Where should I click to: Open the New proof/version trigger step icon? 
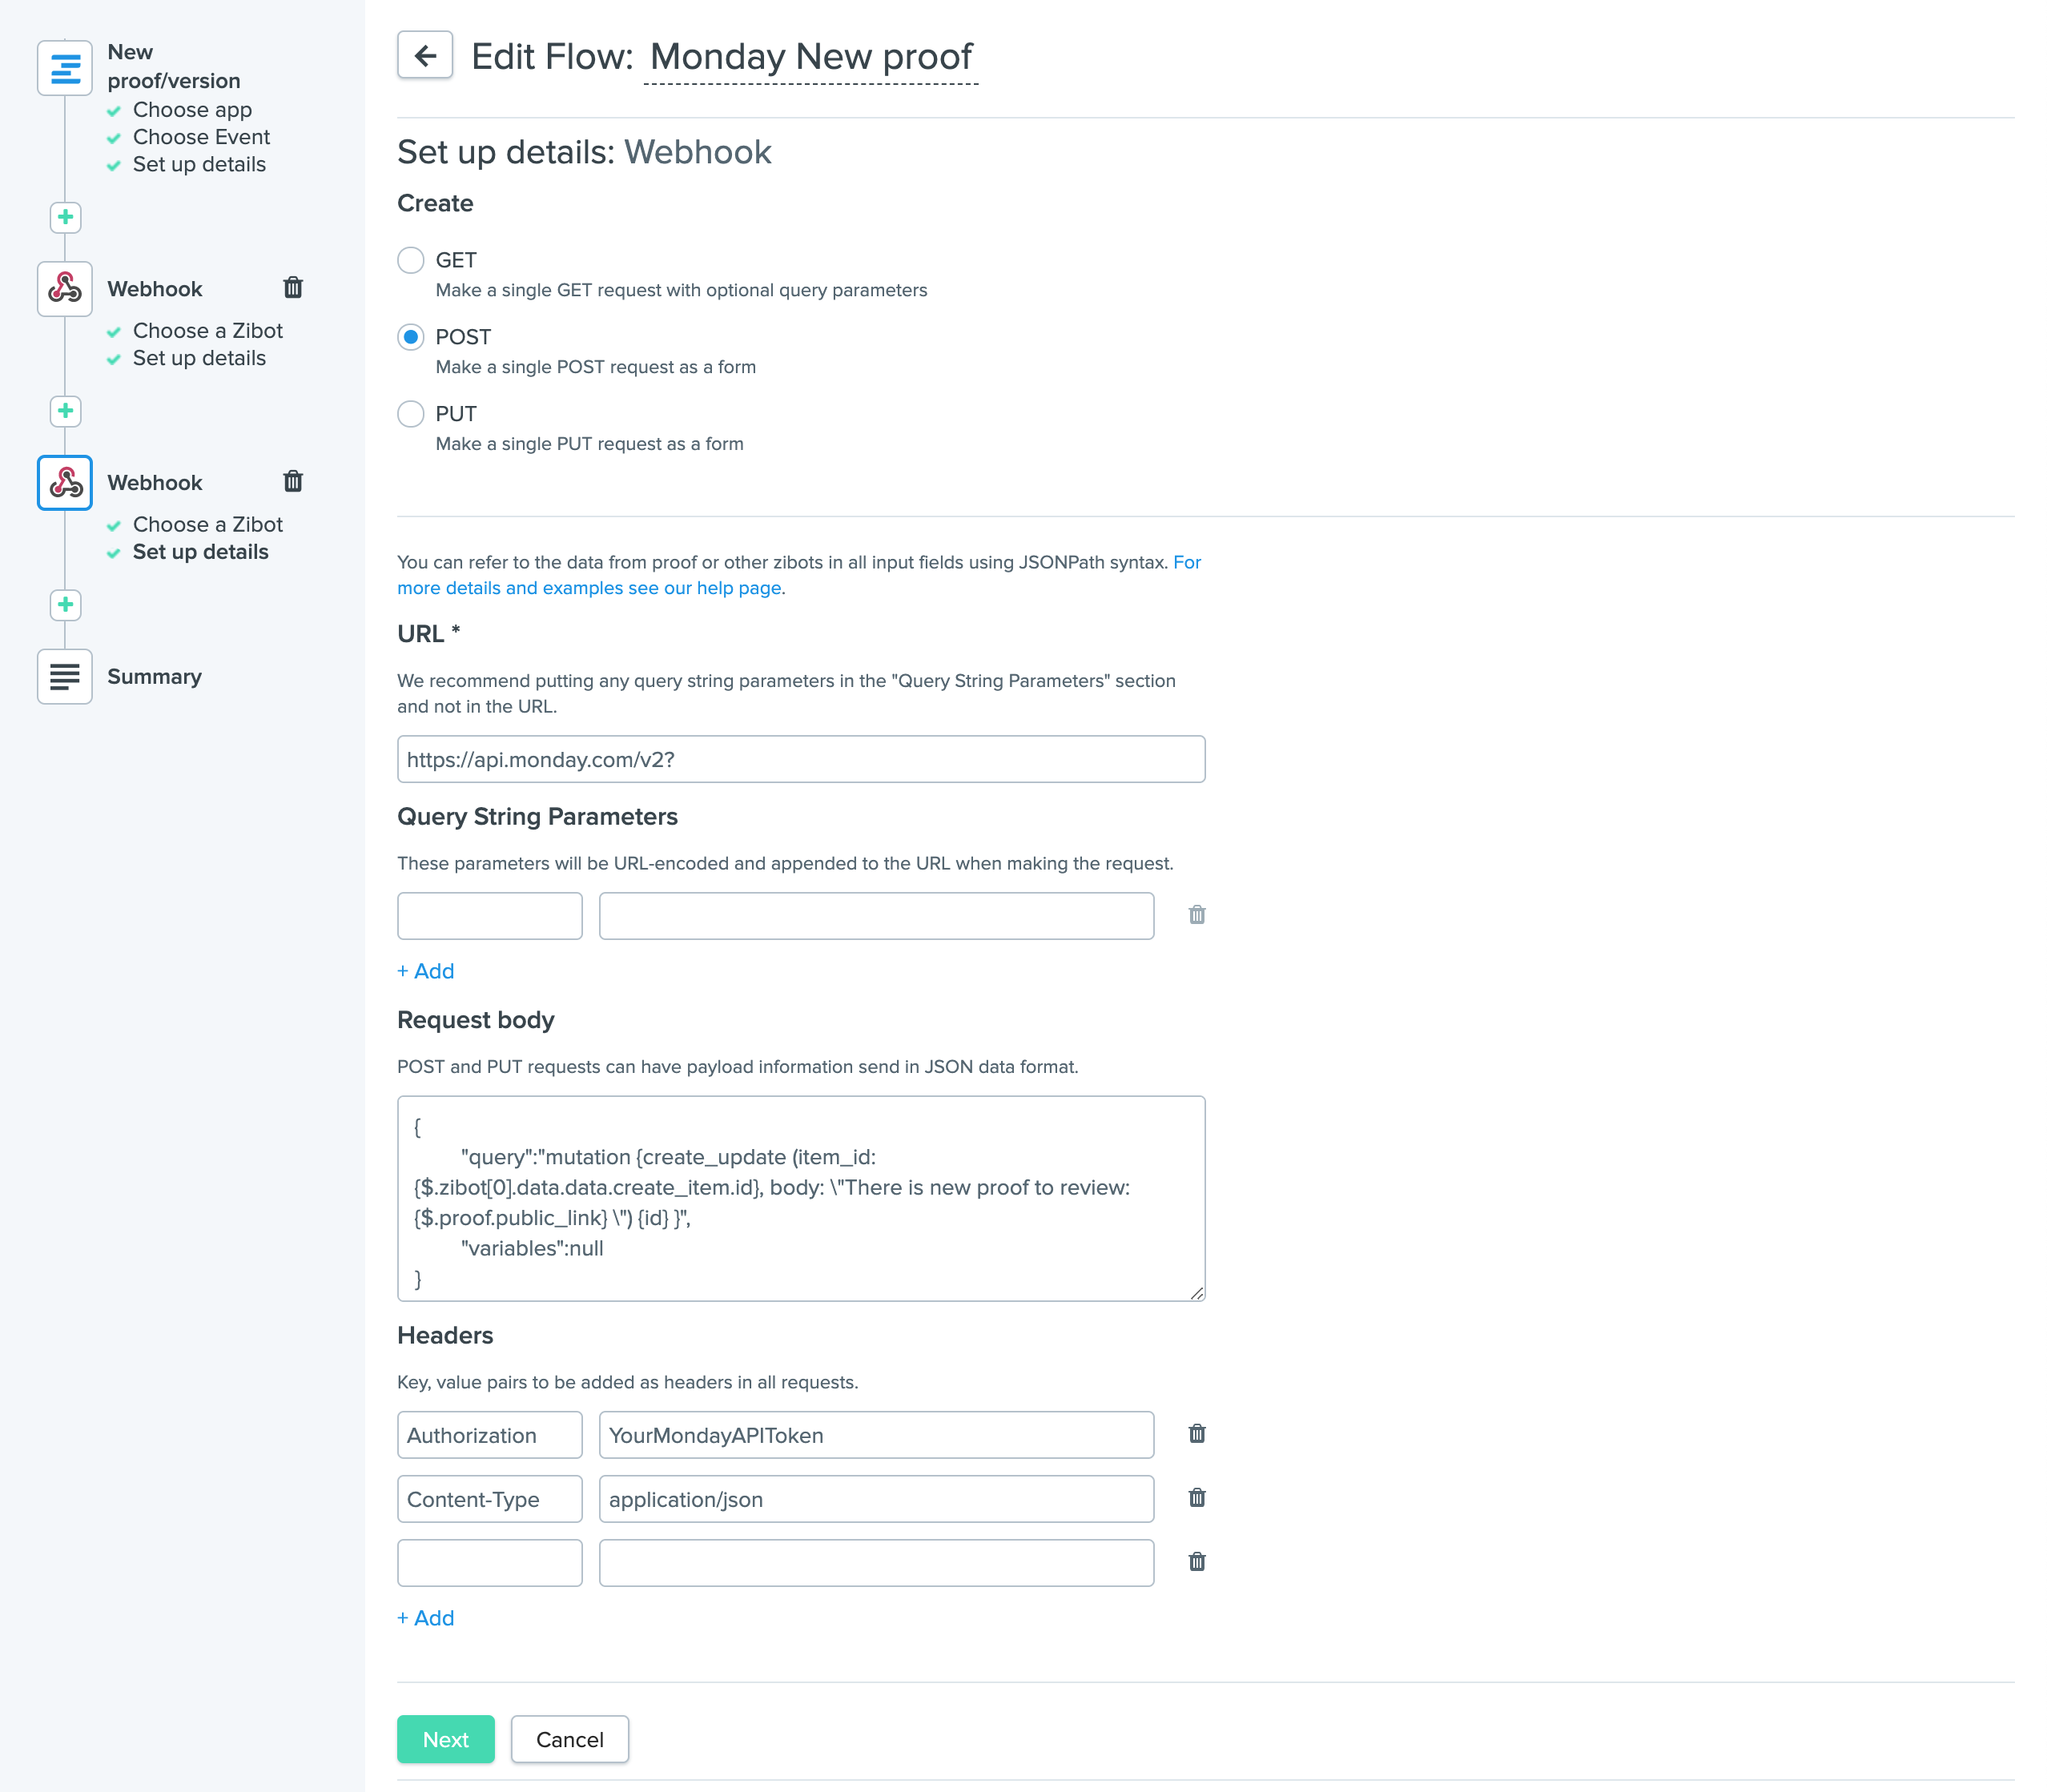click(65, 68)
